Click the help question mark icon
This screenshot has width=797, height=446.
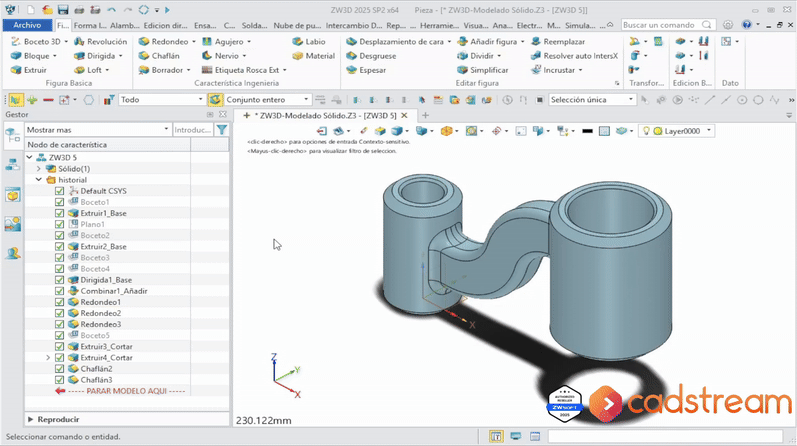(746, 25)
